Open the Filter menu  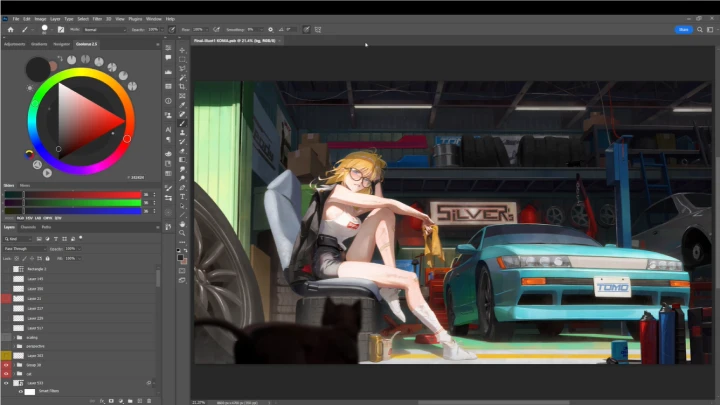[97, 19]
